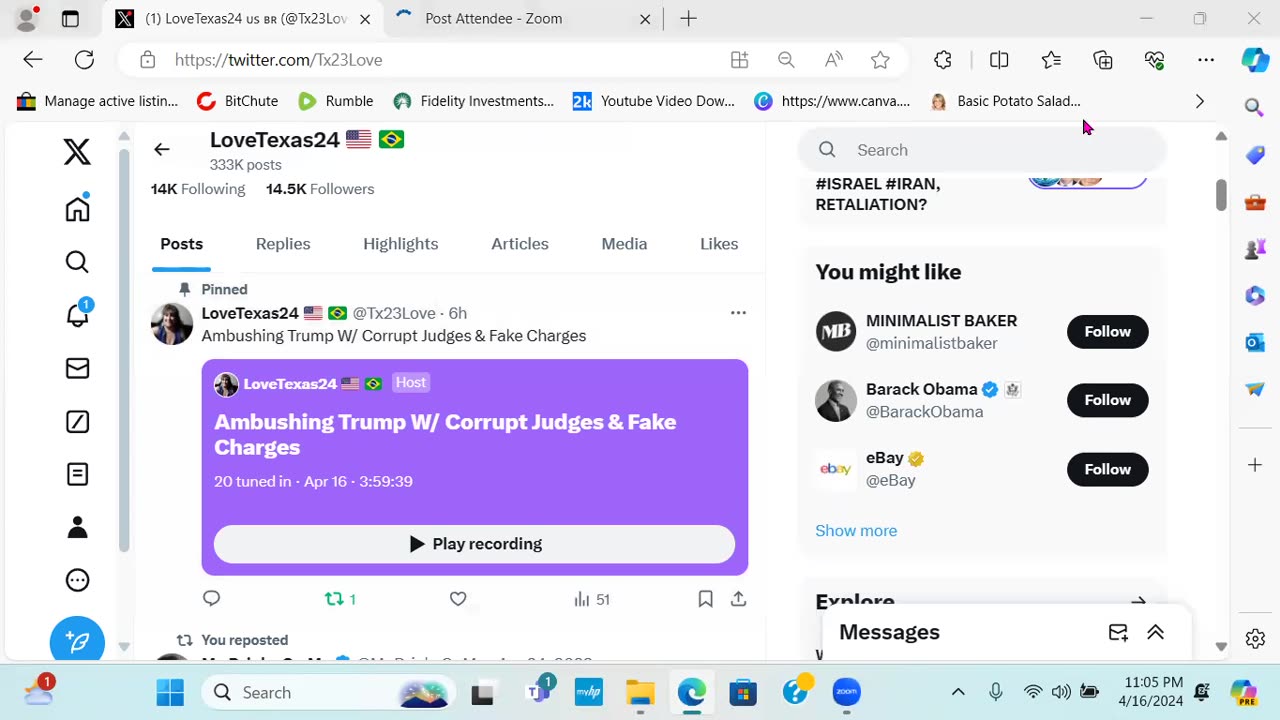
Task: Add an app to Edge sidebar with plus
Action: [1255, 465]
